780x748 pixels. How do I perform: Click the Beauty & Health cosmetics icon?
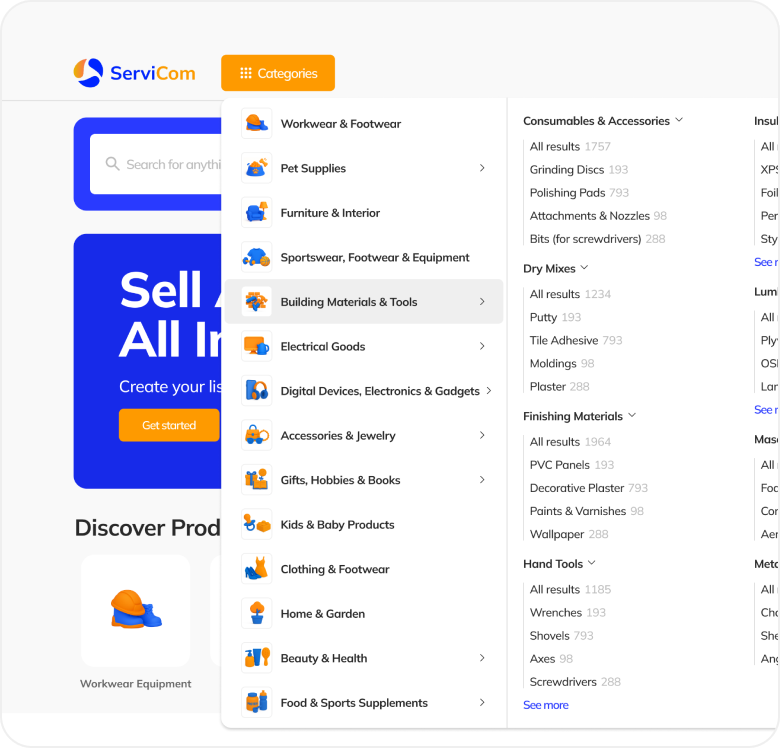point(257,658)
